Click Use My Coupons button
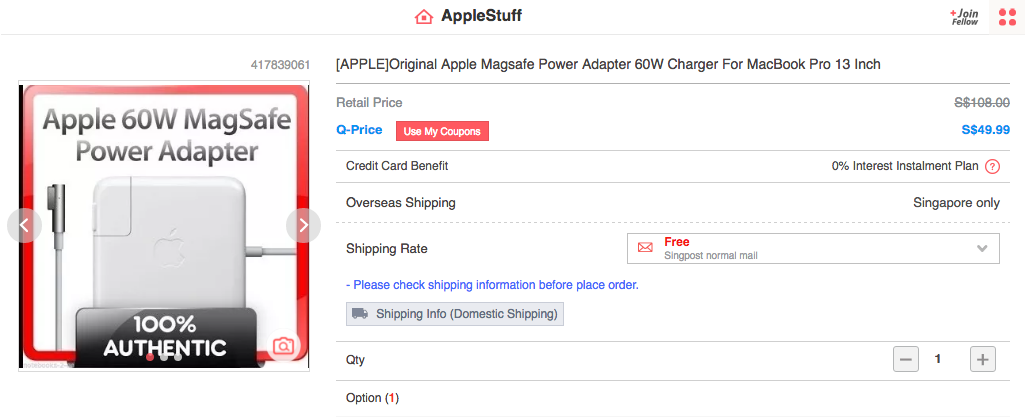Screen dimensions: 1026x417 (x=442, y=131)
